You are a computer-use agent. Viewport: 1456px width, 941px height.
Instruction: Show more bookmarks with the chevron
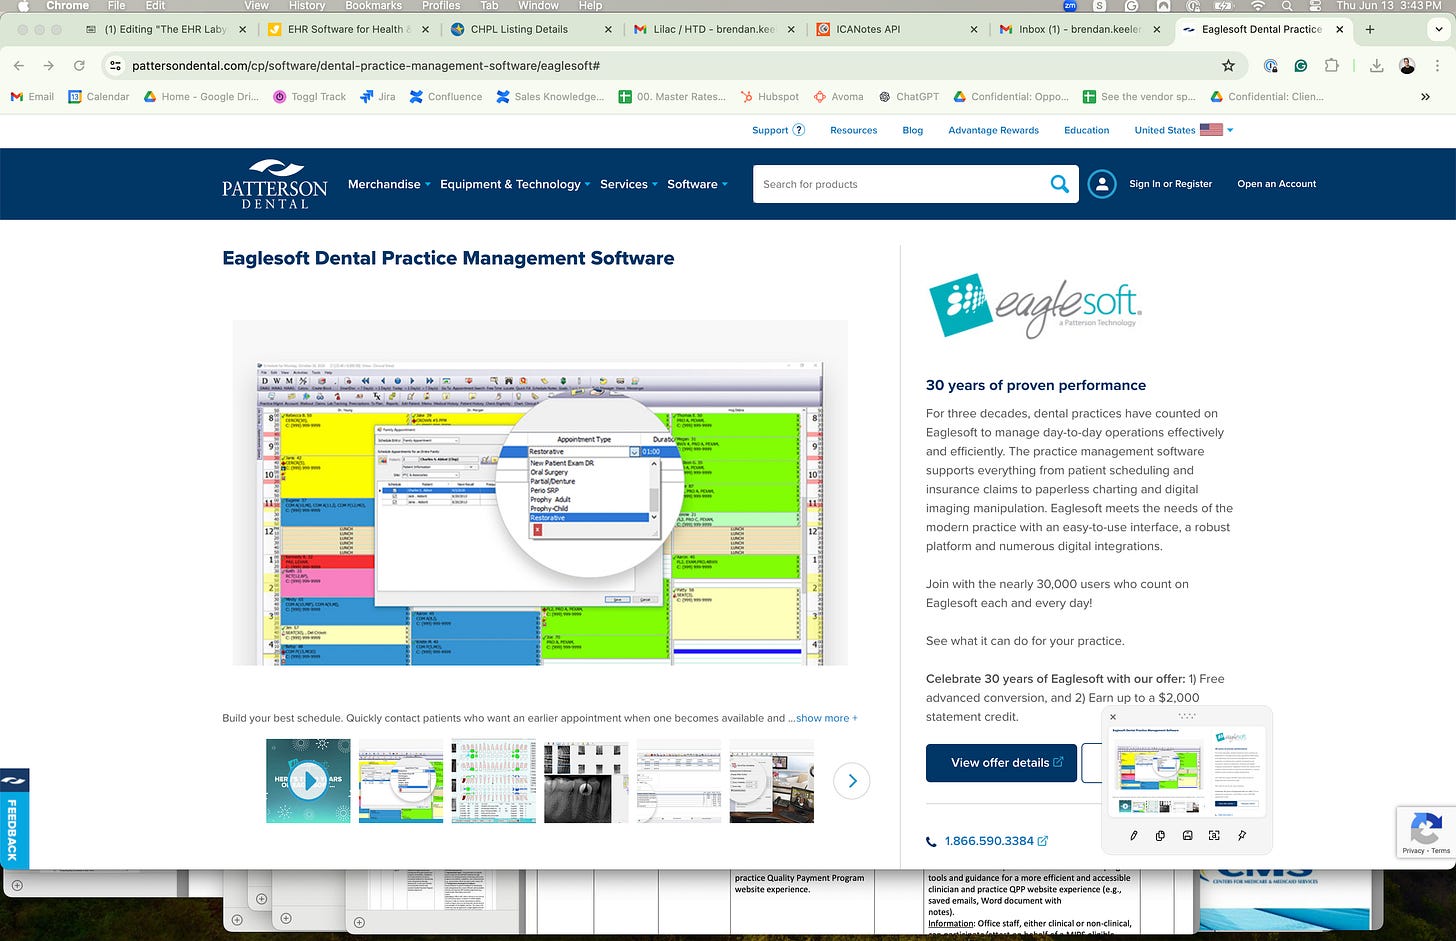(x=1425, y=97)
